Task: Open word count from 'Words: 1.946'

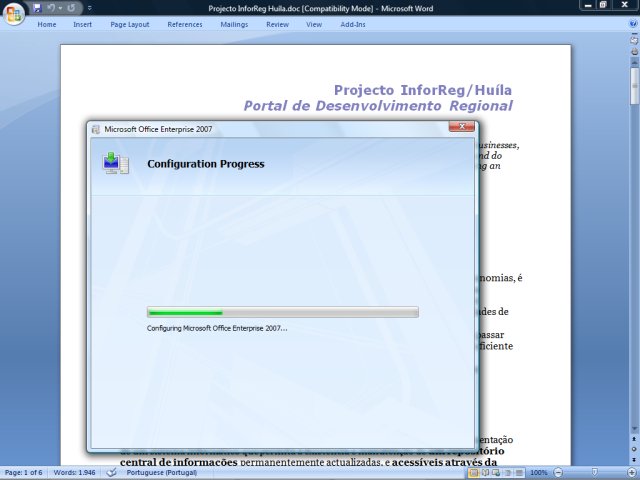Action: [x=74, y=473]
